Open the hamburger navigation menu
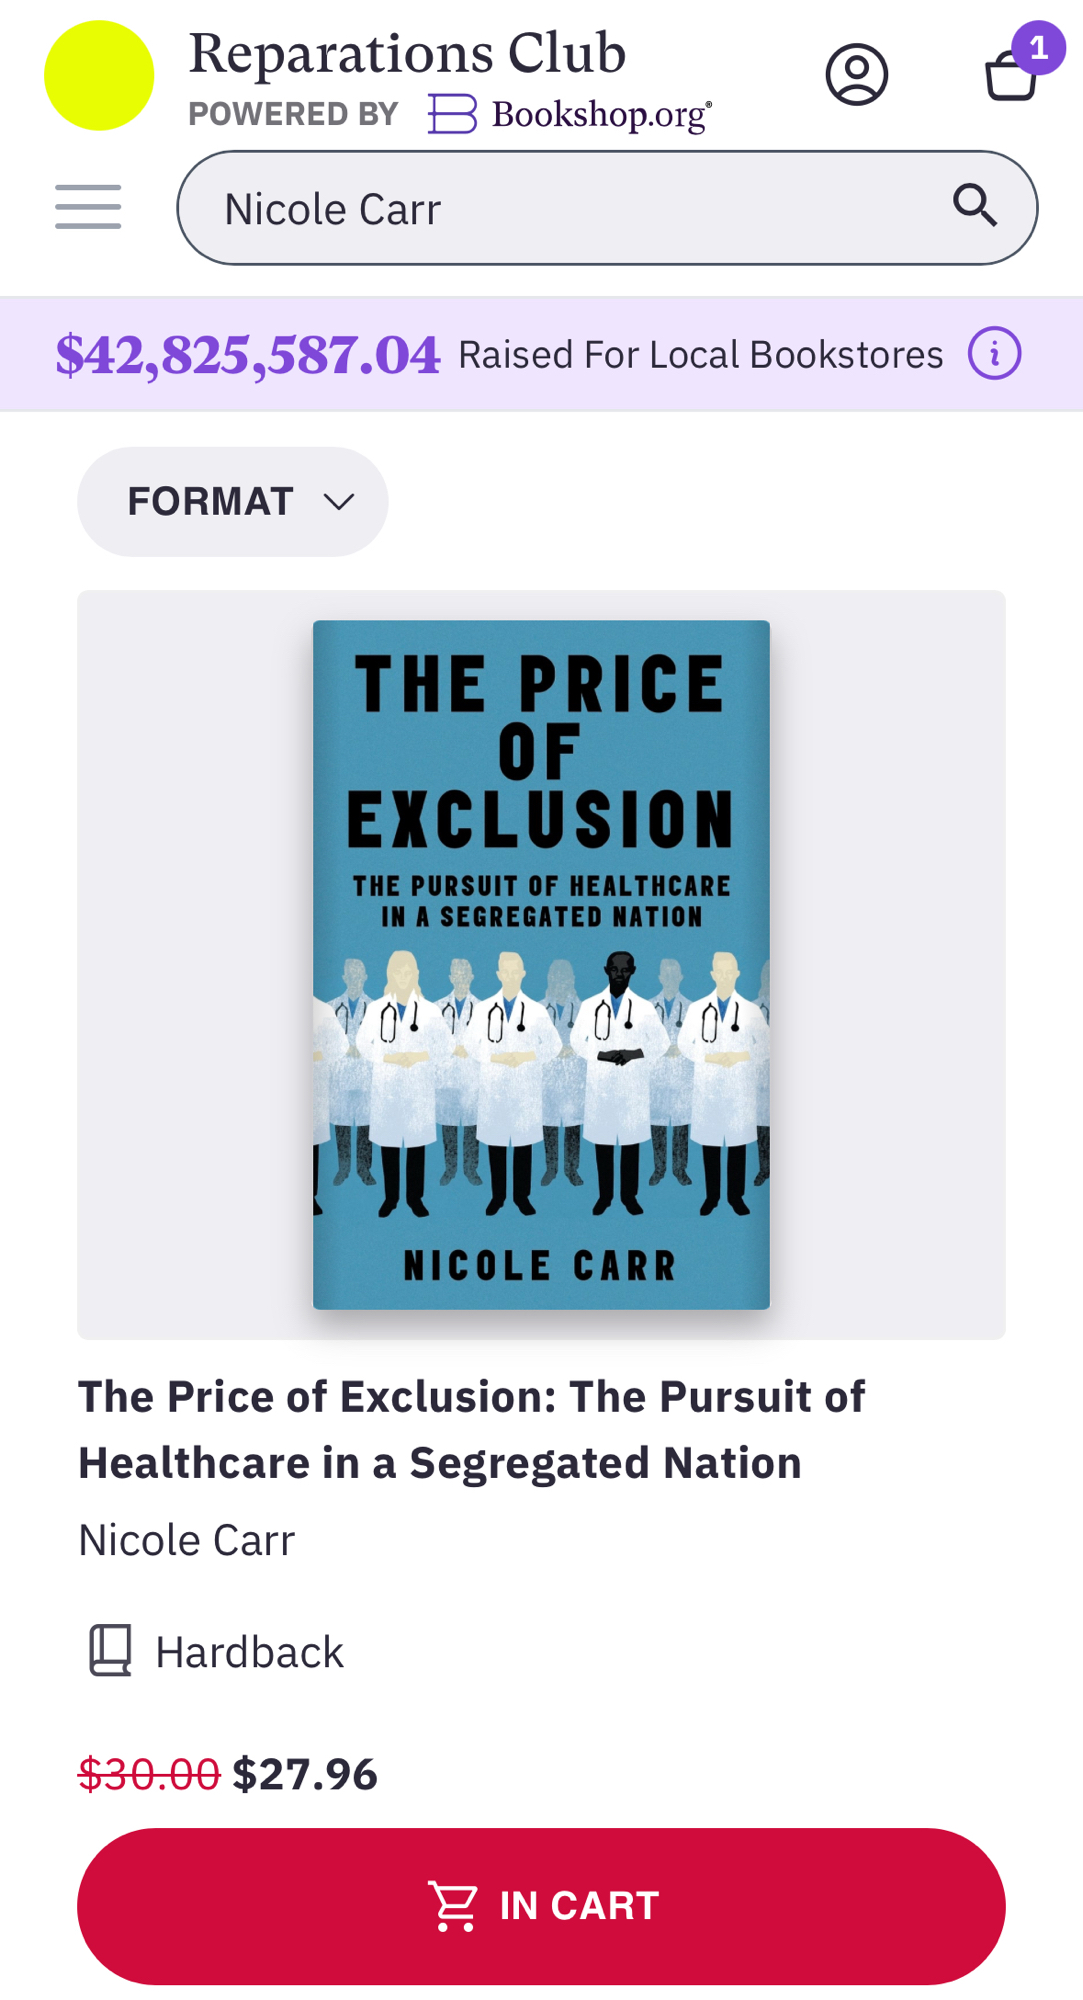Image resolution: width=1083 pixels, height=2000 pixels. (88, 207)
